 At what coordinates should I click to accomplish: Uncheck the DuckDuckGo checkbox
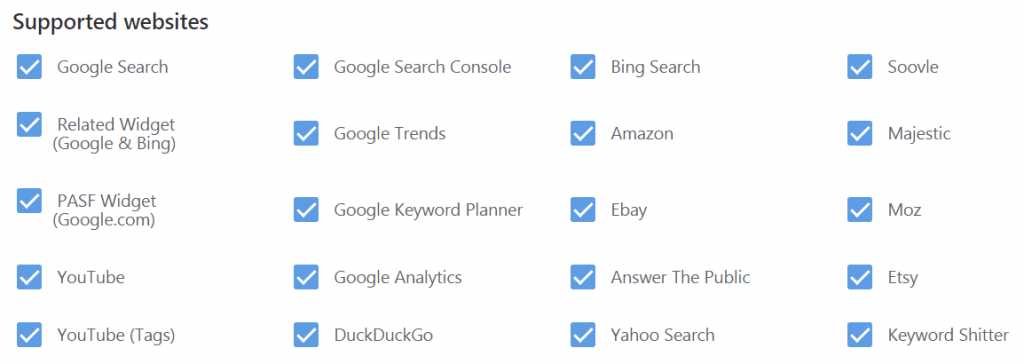tap(306, 335)
